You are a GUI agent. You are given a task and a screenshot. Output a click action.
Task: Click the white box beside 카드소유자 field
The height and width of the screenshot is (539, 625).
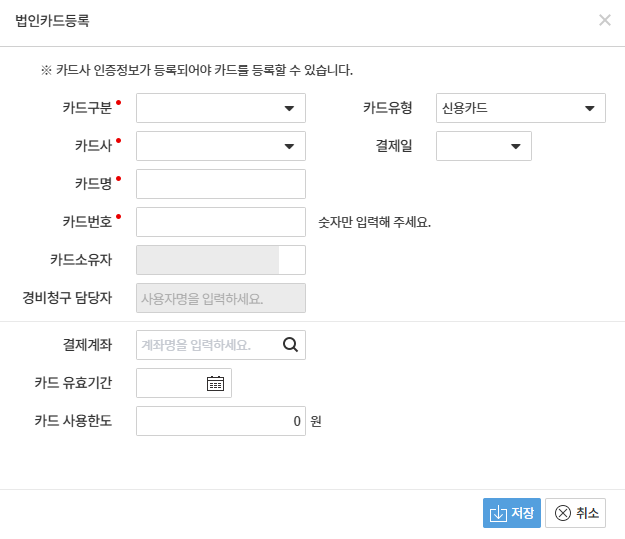pos(292,260)
